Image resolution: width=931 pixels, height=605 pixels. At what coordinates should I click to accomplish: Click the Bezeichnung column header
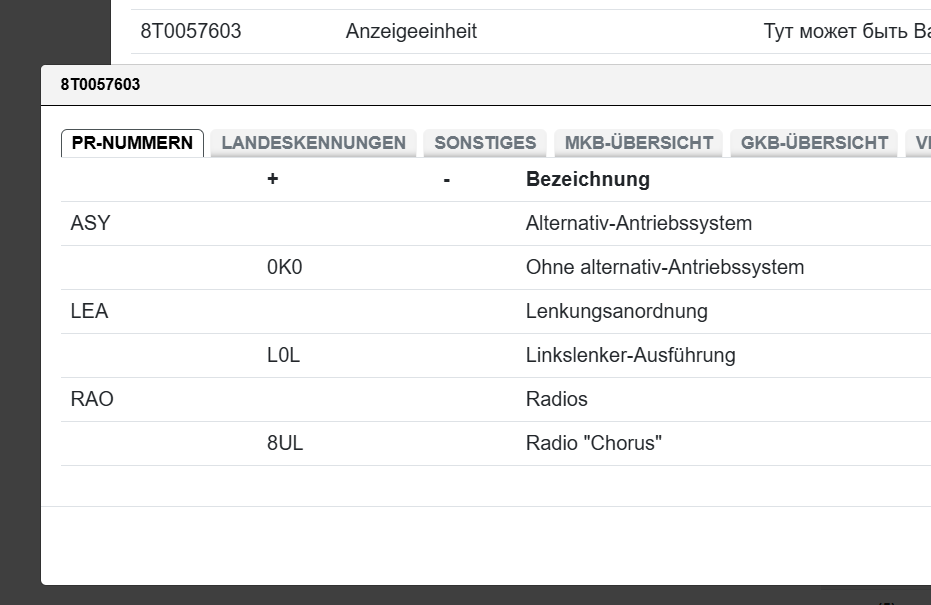tap(587, 180)
